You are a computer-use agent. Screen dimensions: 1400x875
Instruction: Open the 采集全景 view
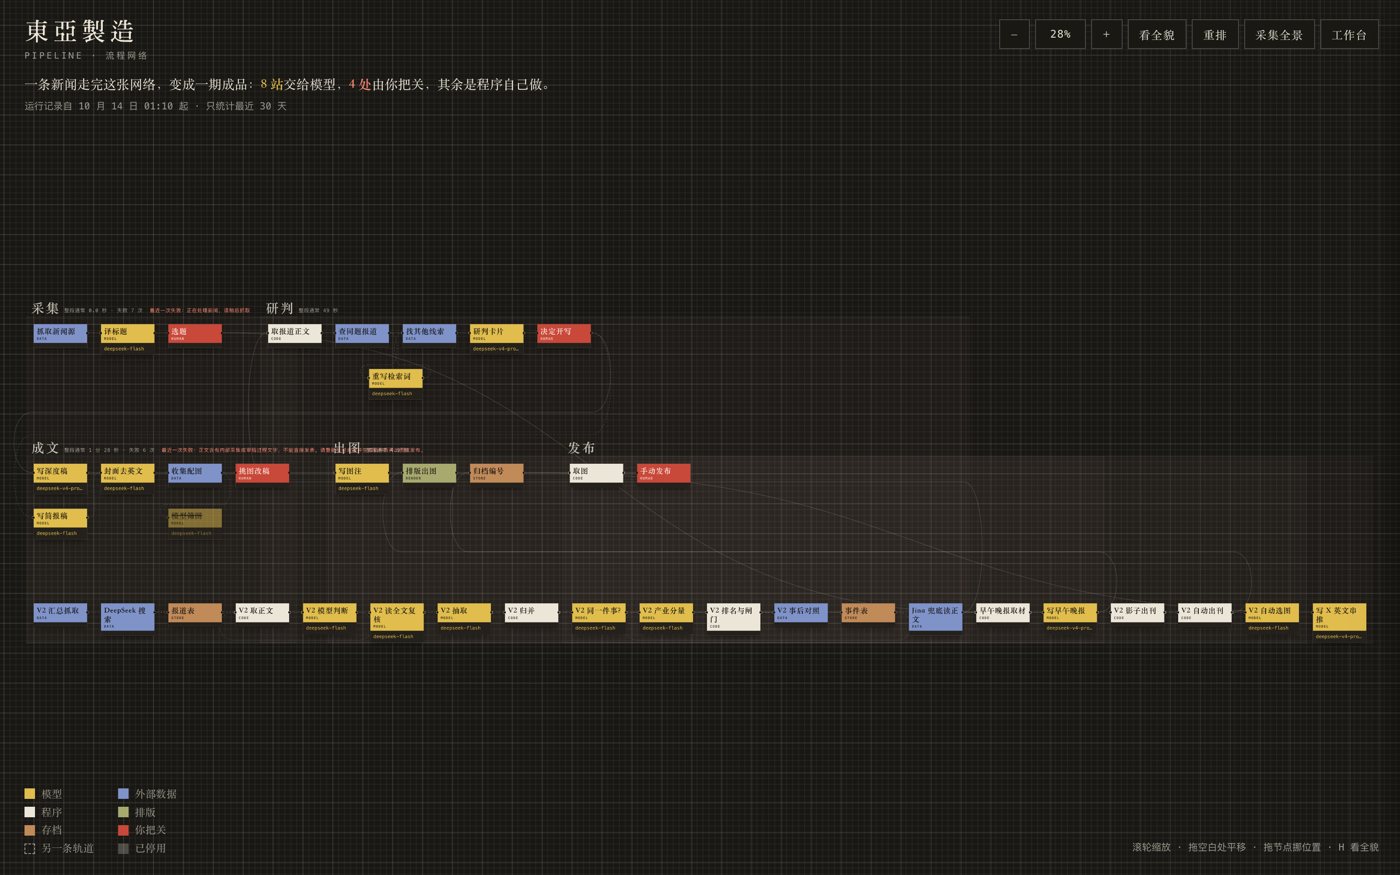1279,34
